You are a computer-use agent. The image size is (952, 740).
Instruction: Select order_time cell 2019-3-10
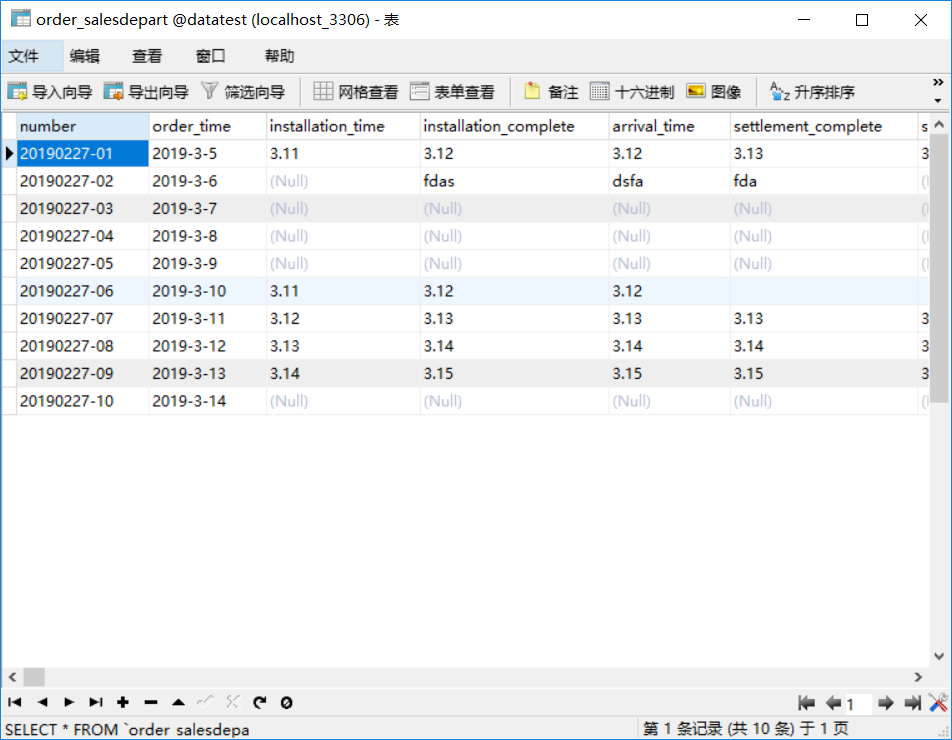[207, 291]
